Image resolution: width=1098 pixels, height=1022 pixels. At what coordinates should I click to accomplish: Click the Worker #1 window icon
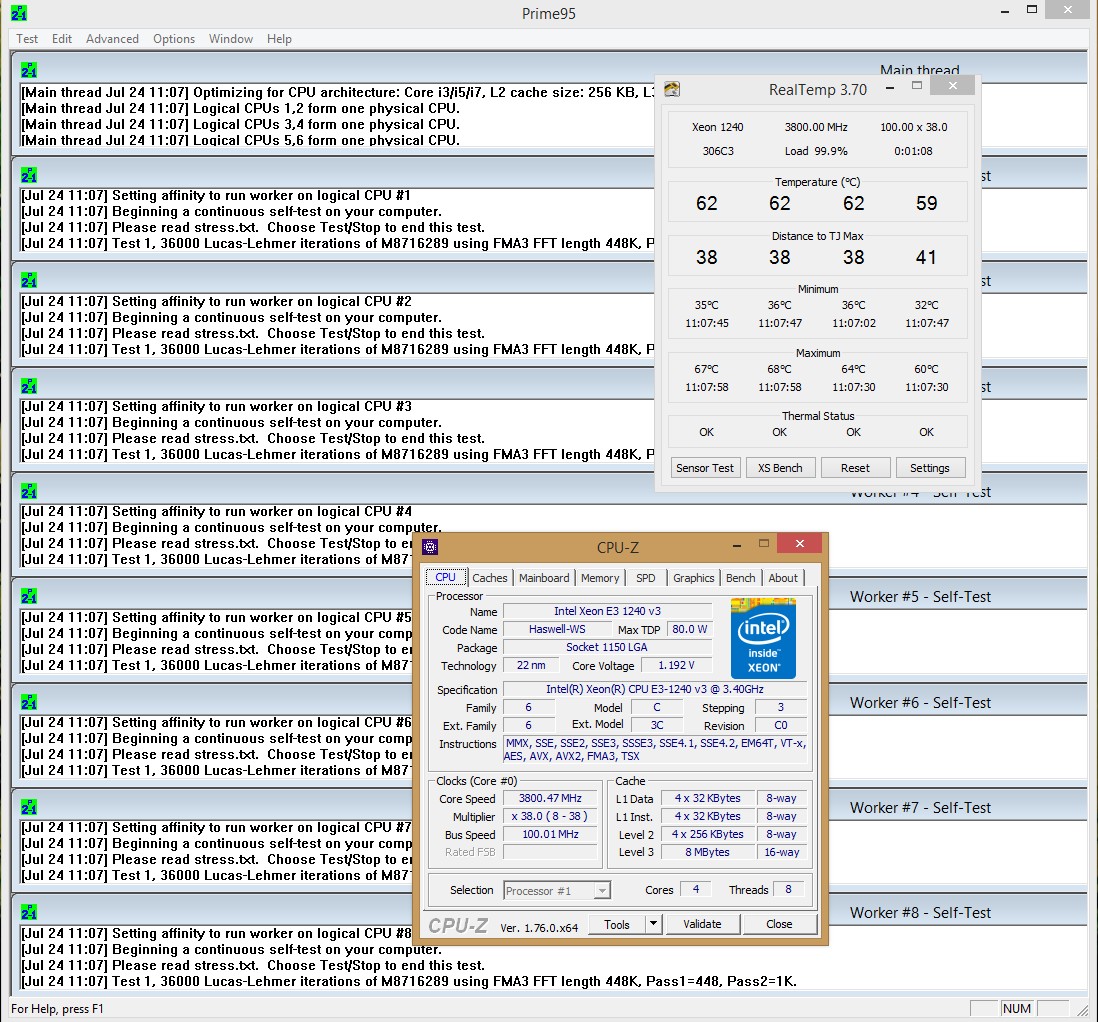[29, 175]
